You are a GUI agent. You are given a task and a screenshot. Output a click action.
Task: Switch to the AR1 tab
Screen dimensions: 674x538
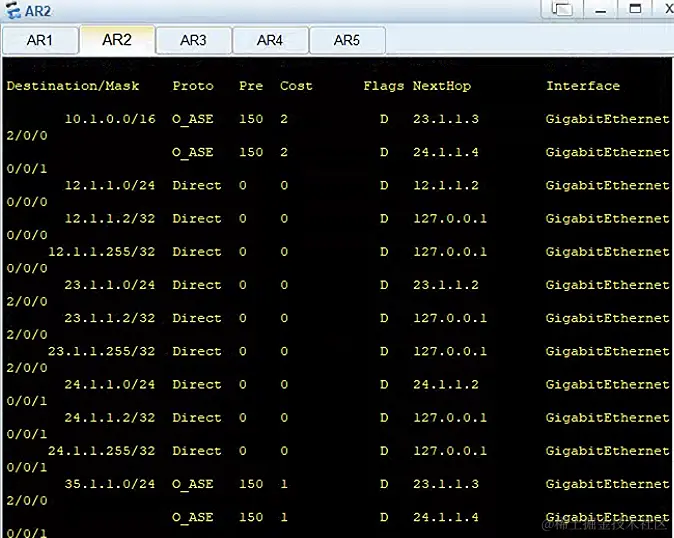point(40,40)
